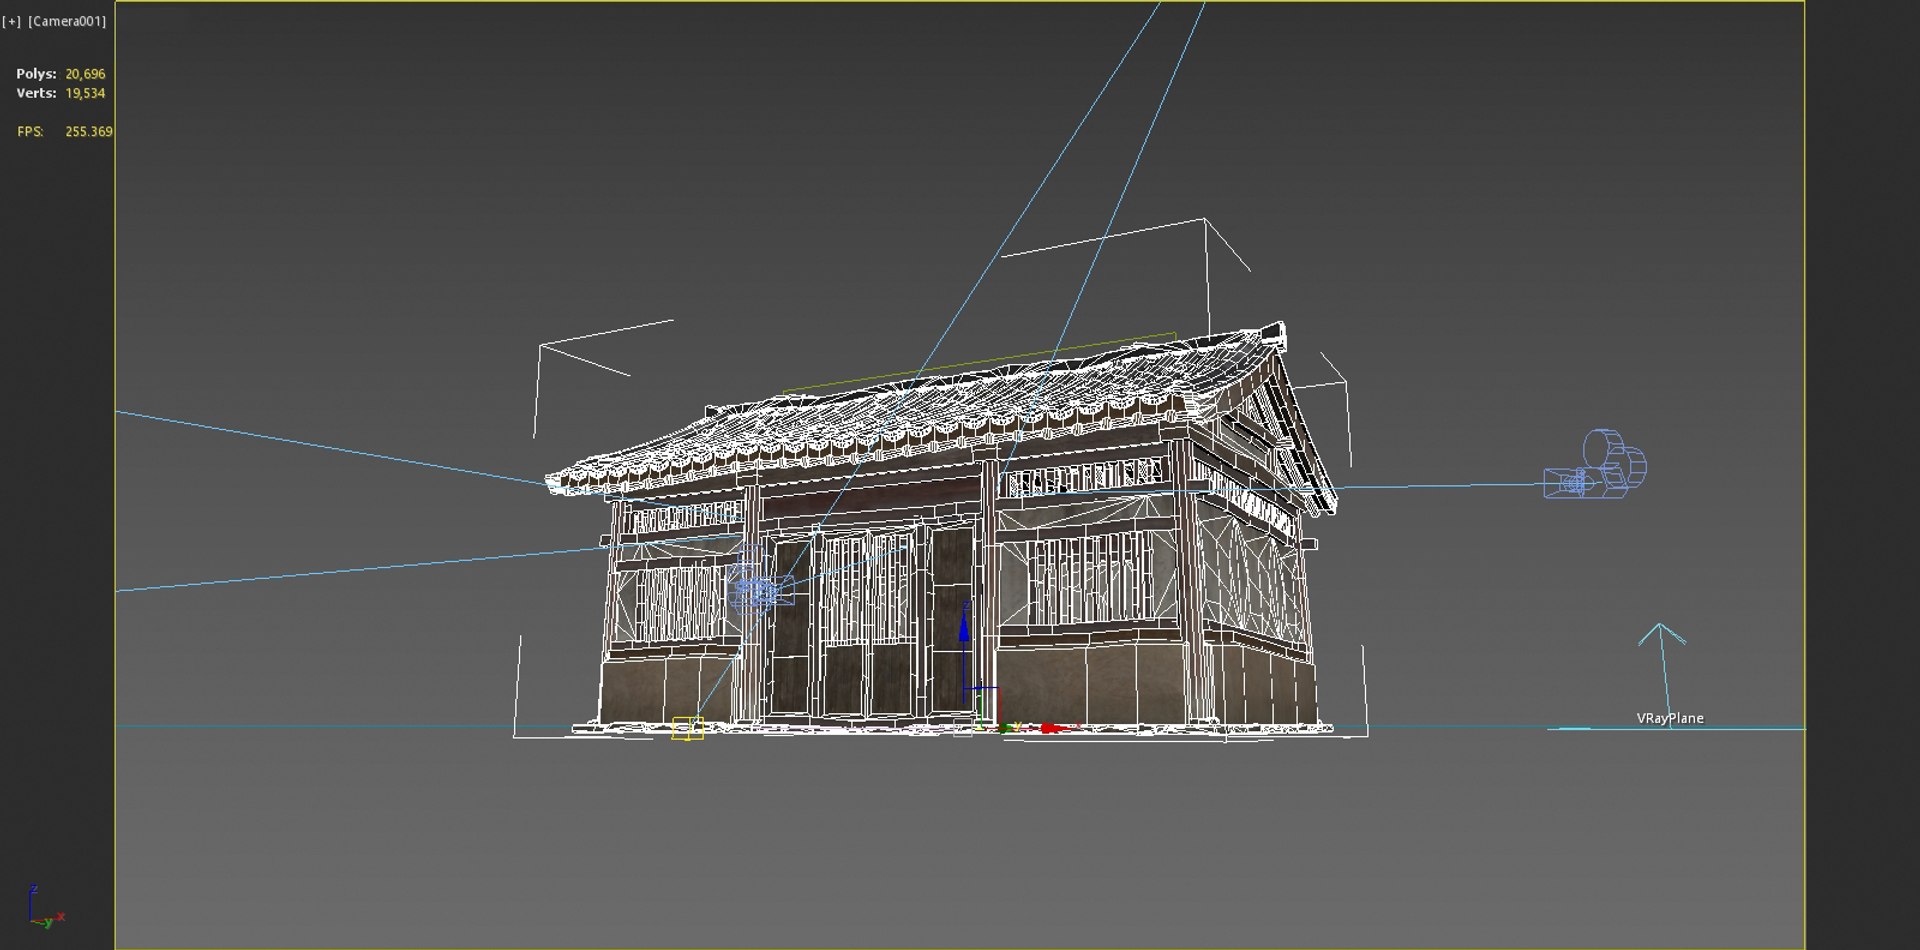Open the Camera001 viewport view menu

coord(67,21)
